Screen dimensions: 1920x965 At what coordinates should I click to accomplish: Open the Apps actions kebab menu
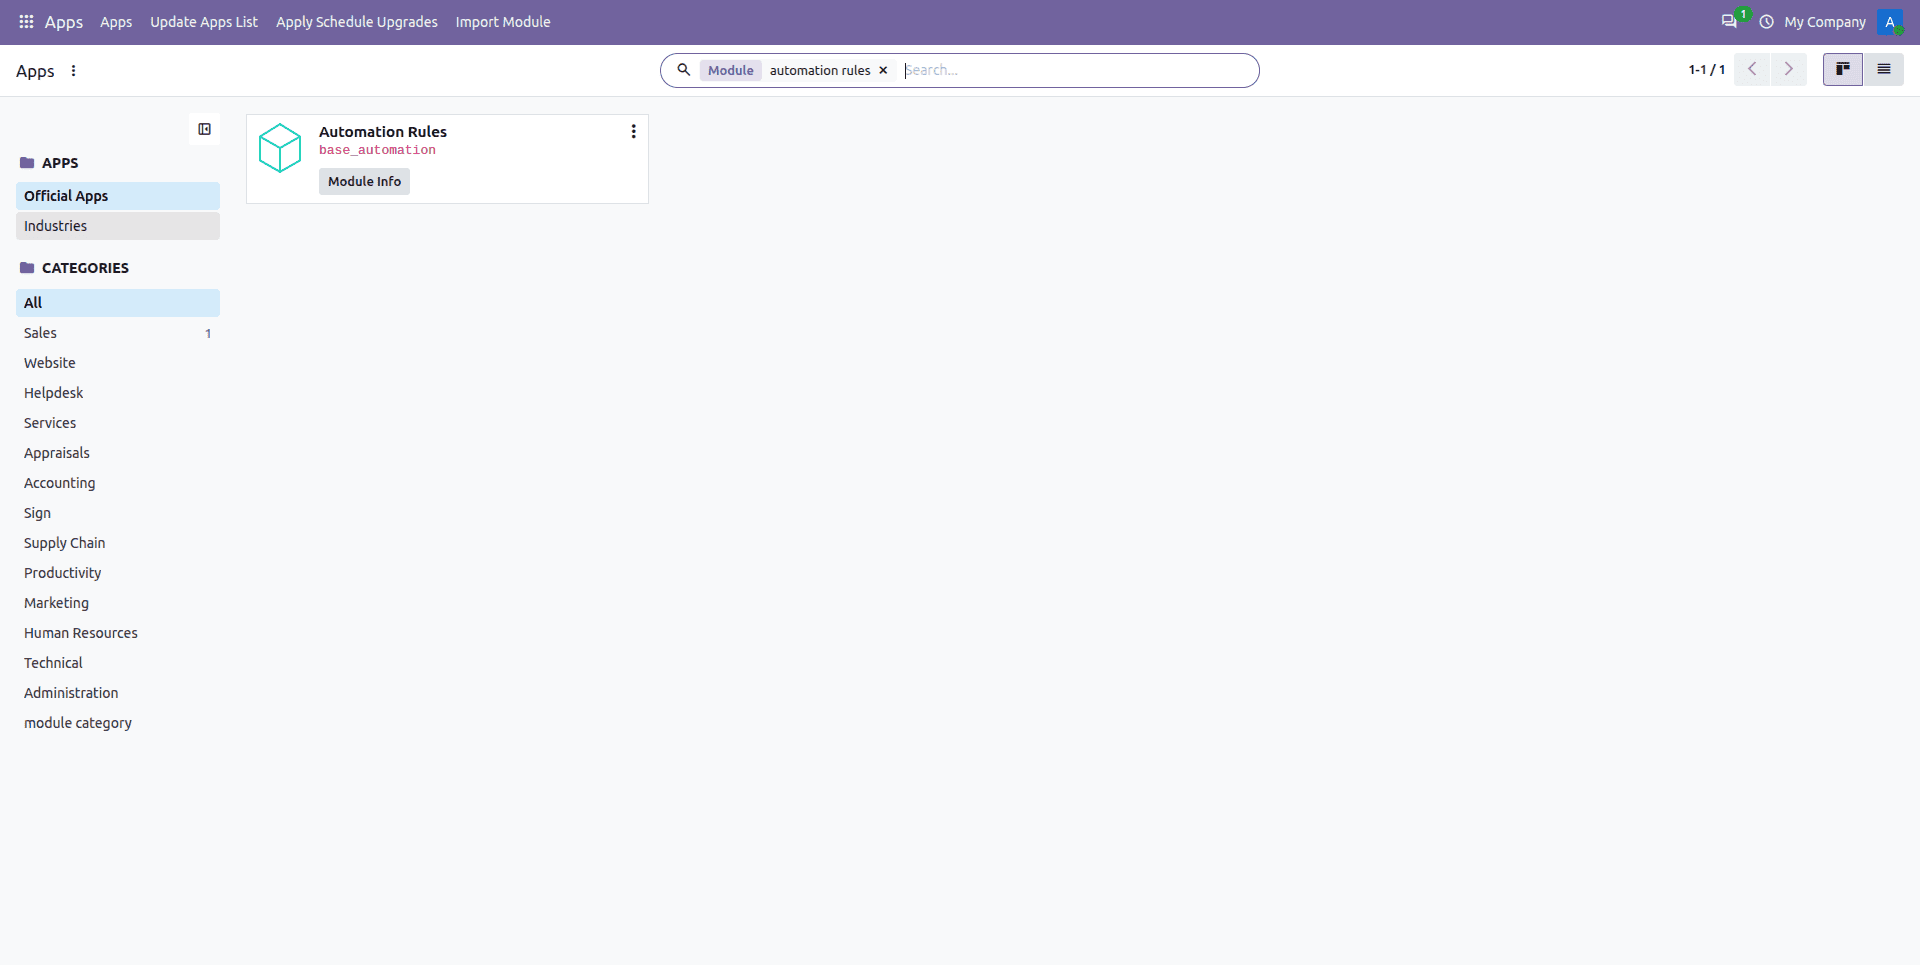(73, 71)
